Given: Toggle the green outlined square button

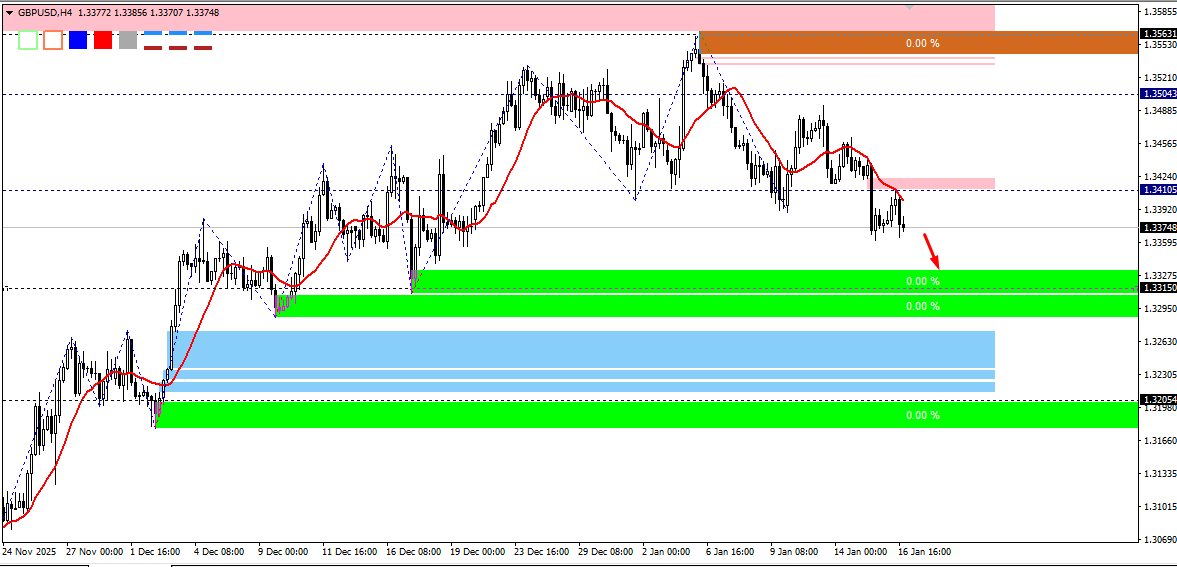Looking at the screenshot, I should 28,41.
